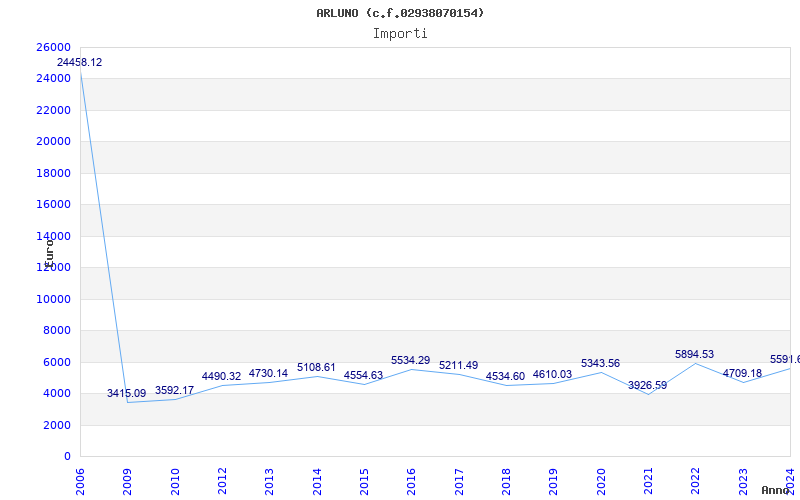
Task: Select the 5534.29 data label
Action: coord(411,361)
